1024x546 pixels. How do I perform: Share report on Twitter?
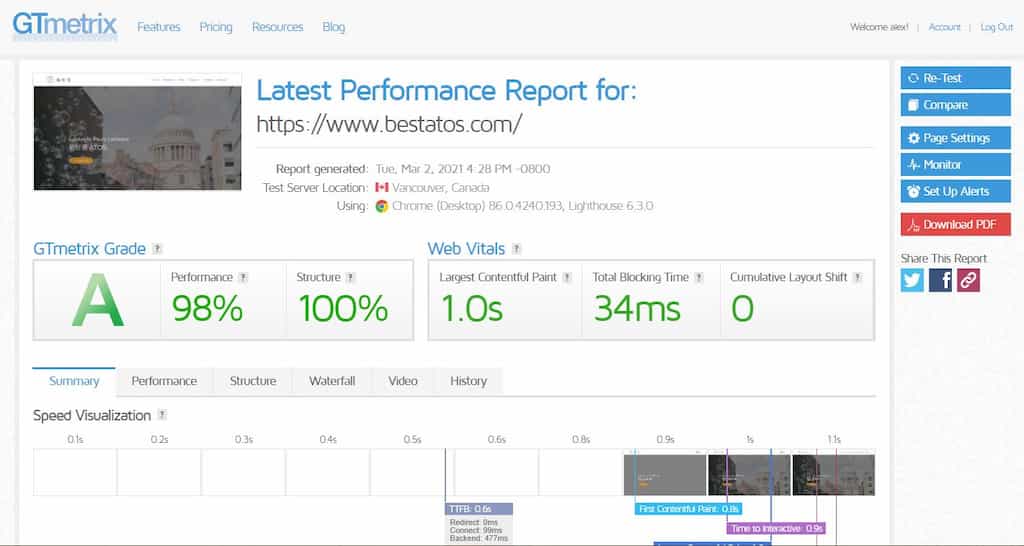coord(912,280)
